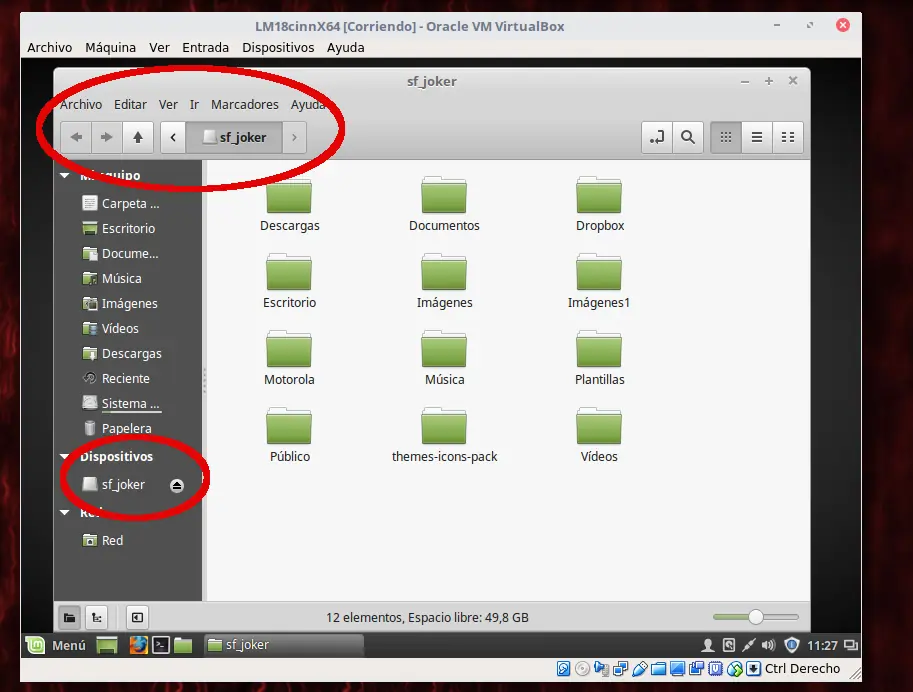The width and height of the screenshot is (913, 692).
Task: Show places in the sidebar
Action: (x=69, y=617)
